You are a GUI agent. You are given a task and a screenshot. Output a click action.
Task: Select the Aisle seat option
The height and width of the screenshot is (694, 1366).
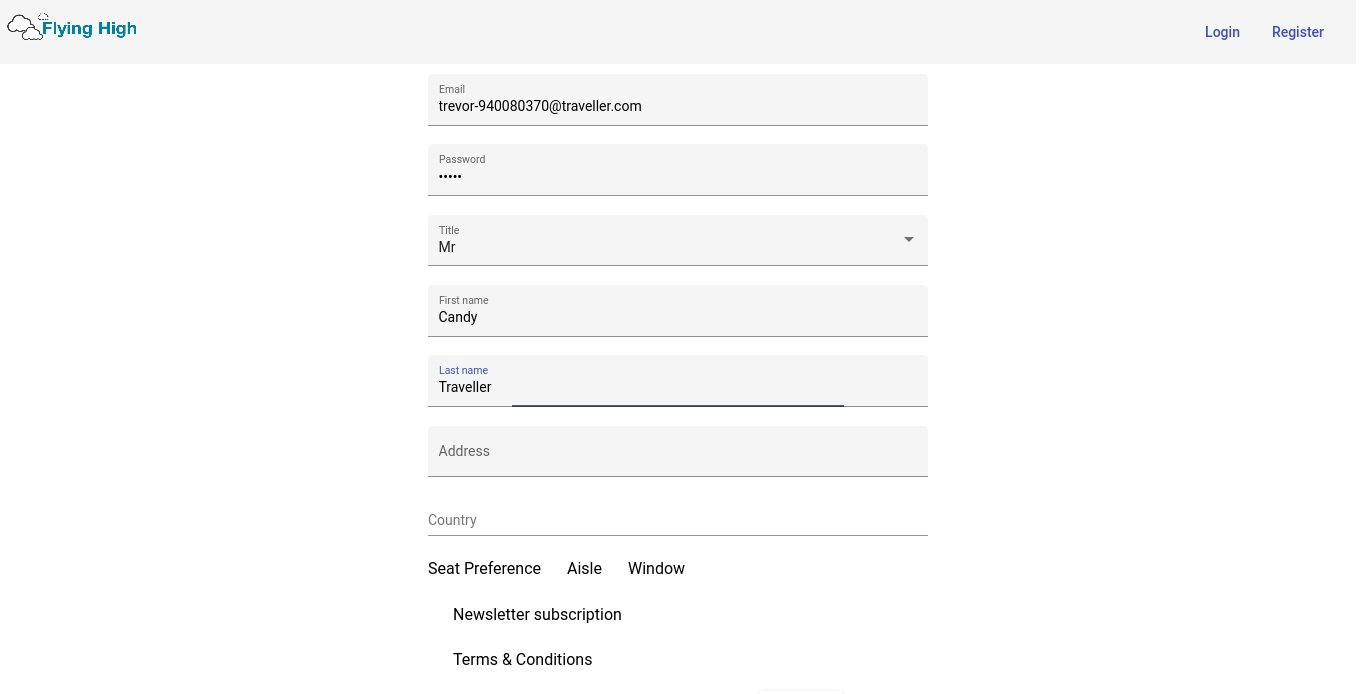pyautogui.click(x=584, y=568)
